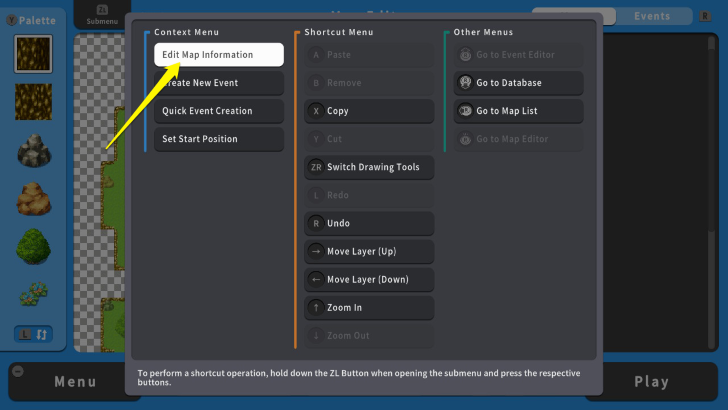The height and width of the screenshot is (410, 728).
Task: Select the gray rock tile in Palette
Action: [x=33, y=150]
